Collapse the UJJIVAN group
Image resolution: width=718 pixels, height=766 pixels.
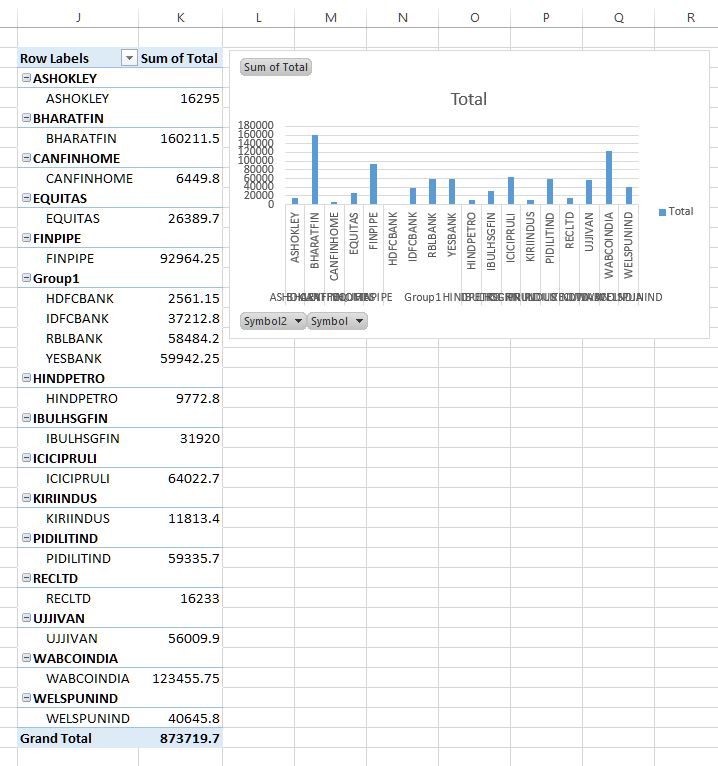[x=27, y=618]
